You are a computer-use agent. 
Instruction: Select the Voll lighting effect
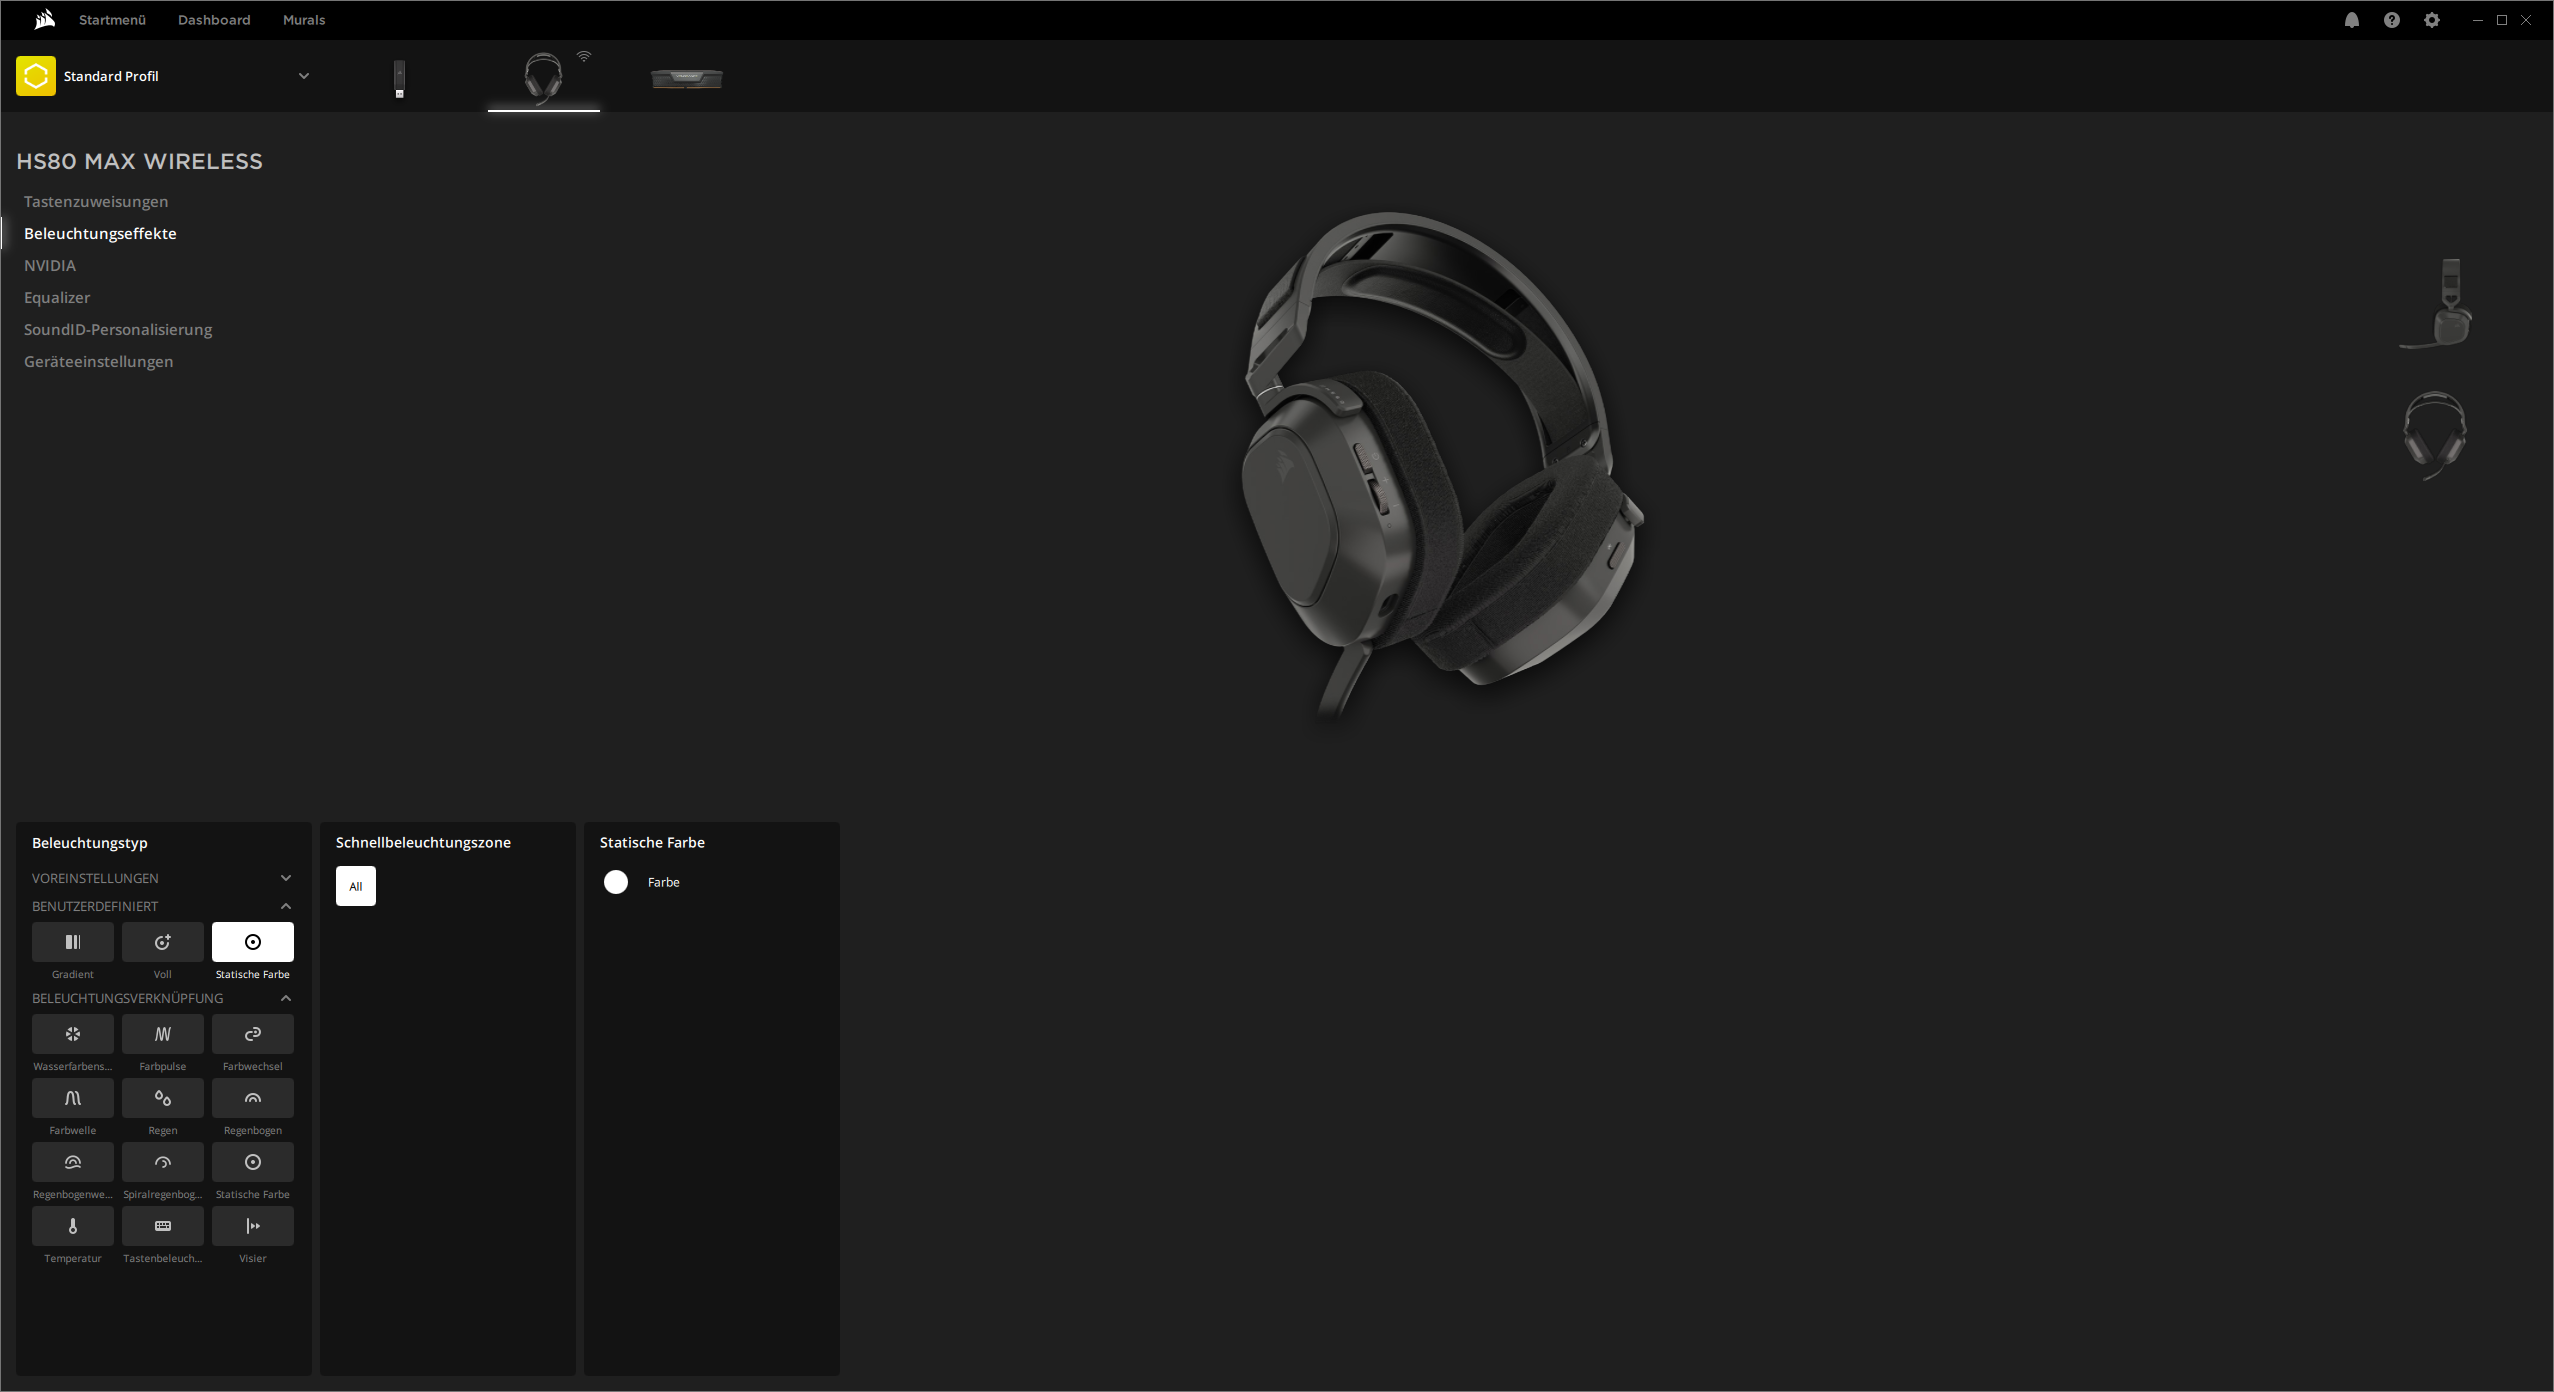tap(163, 941)
